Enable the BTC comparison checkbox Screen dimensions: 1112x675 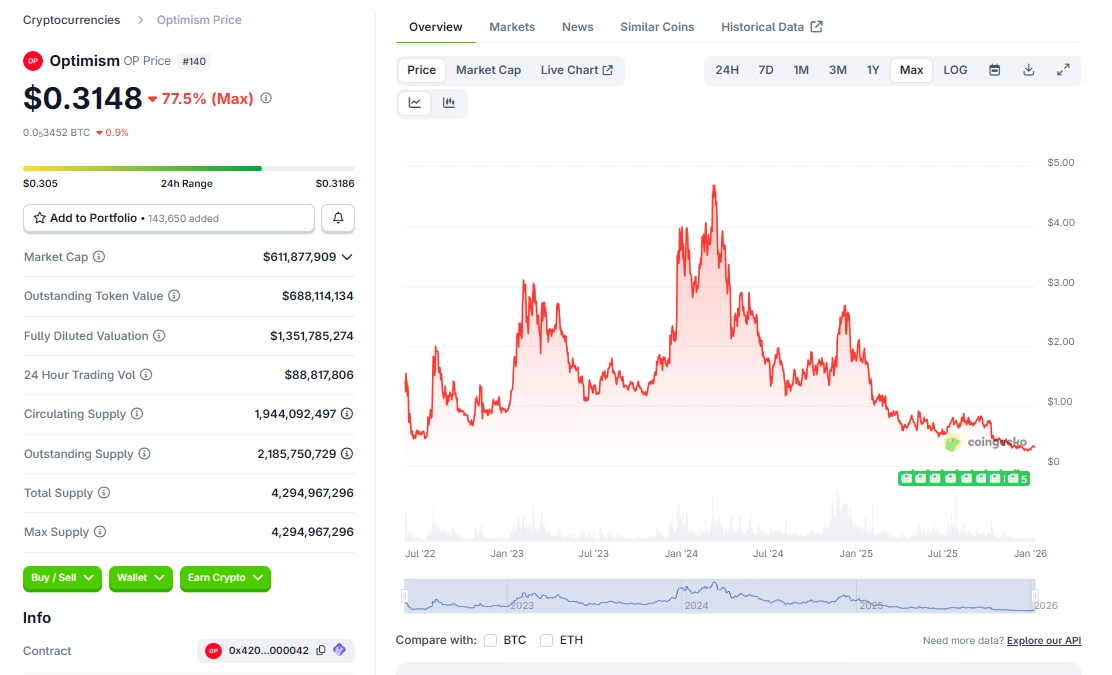490,640
